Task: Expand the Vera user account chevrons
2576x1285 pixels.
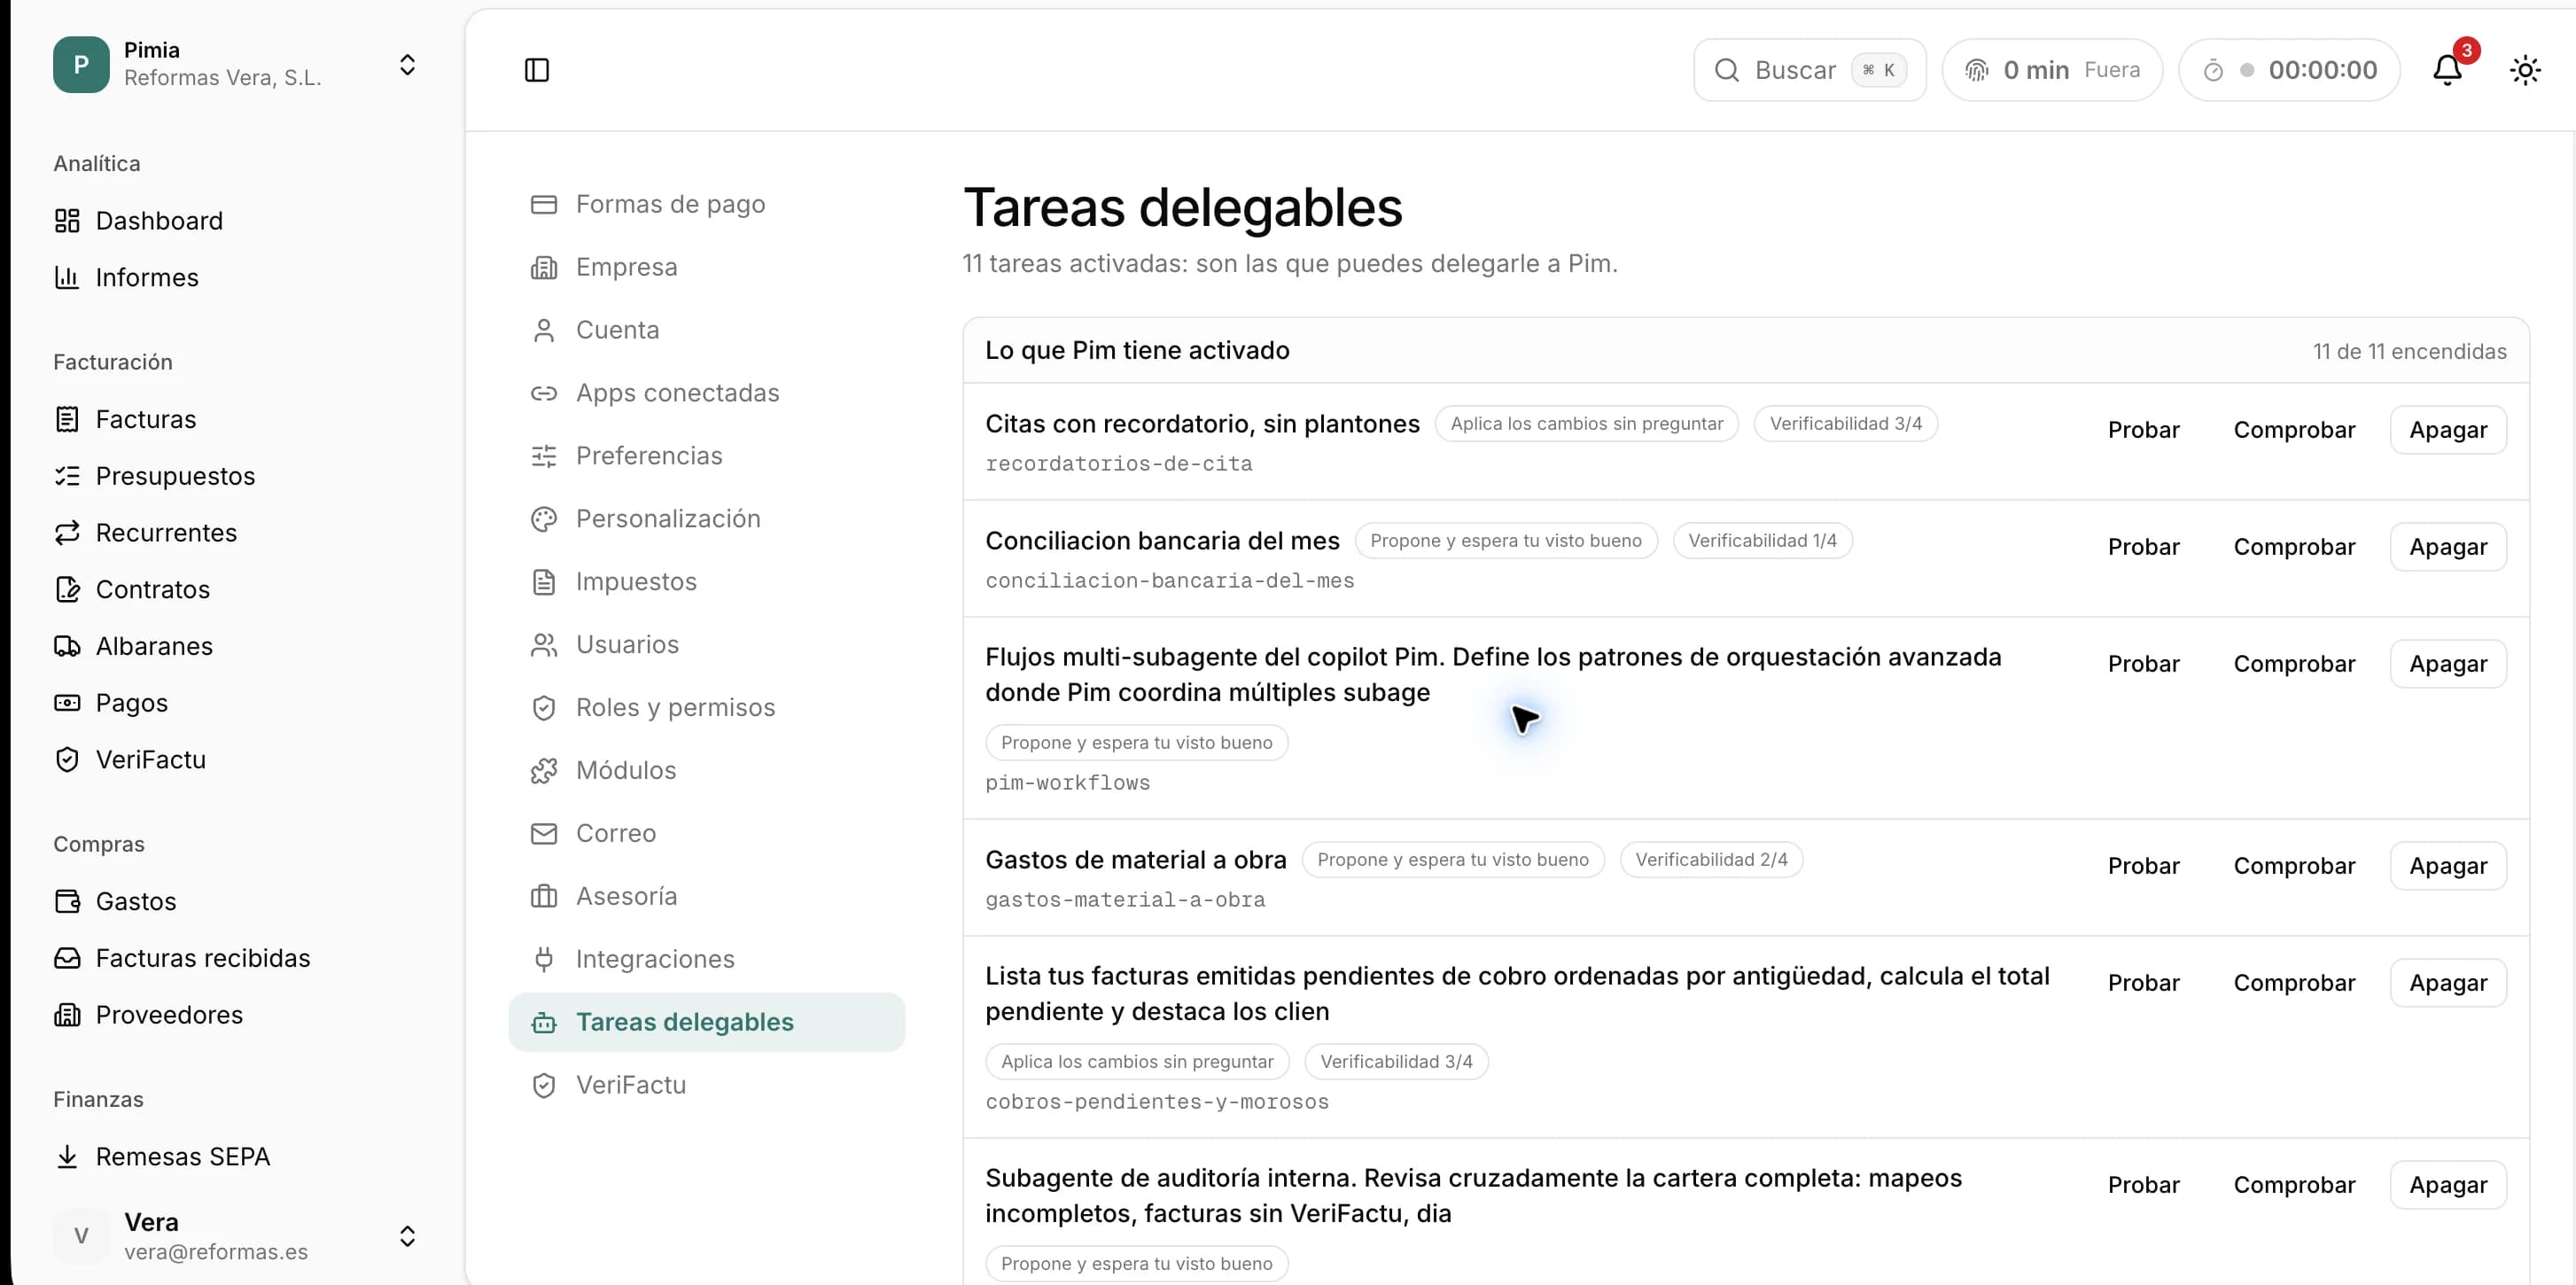Action: [407, 1236]
